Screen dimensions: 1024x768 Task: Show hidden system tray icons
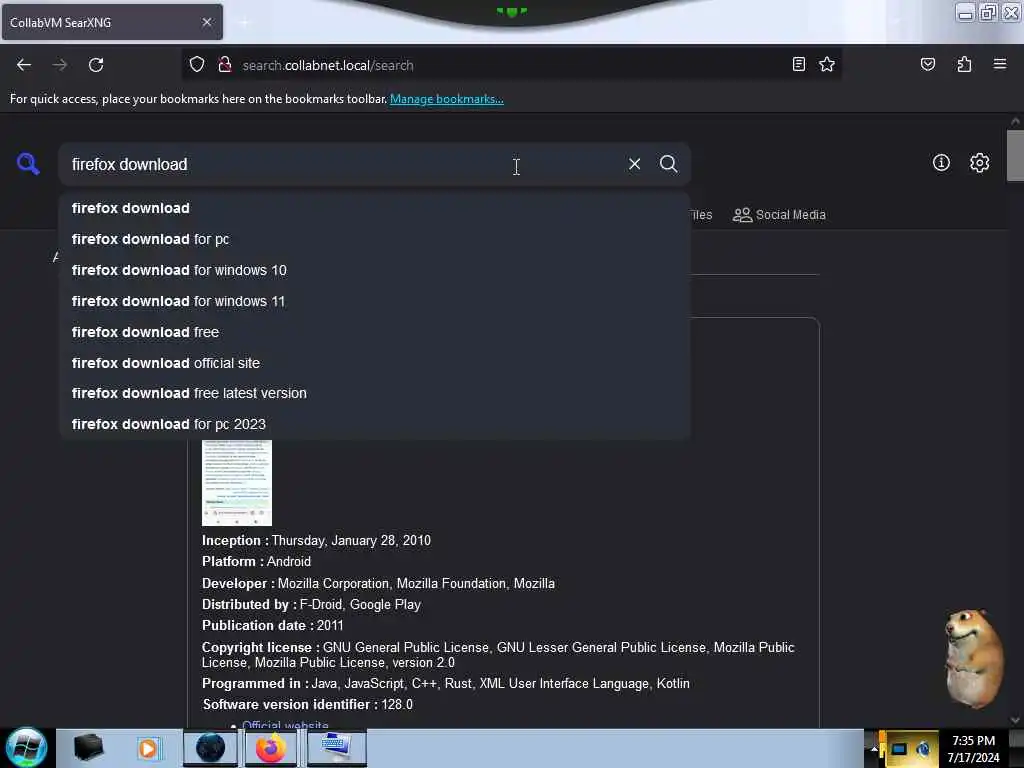click(x=874, y=749)
